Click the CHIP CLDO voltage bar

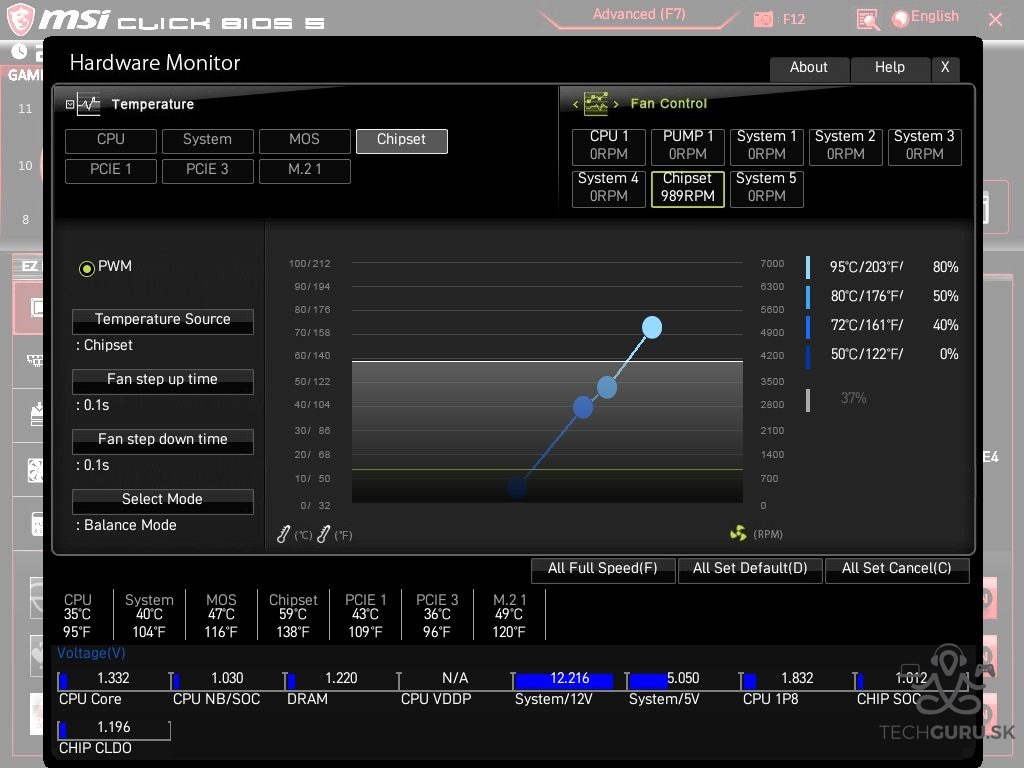(114, 730)
